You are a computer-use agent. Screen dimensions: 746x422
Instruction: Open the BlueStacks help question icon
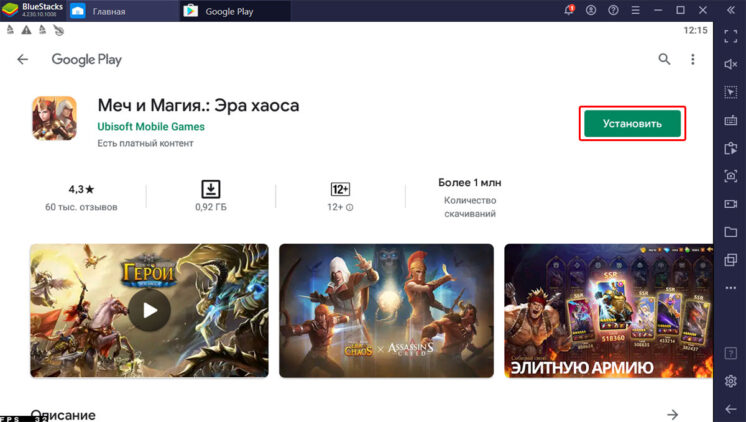pyautogui.click(x=613, y=10)
